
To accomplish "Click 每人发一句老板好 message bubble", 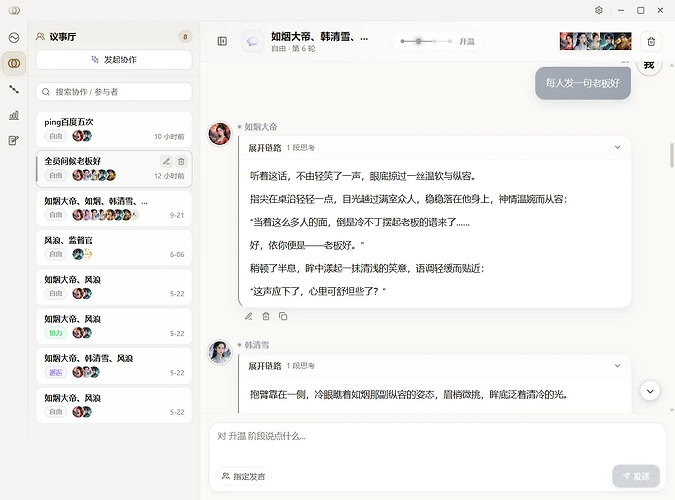I will [583, 83].
